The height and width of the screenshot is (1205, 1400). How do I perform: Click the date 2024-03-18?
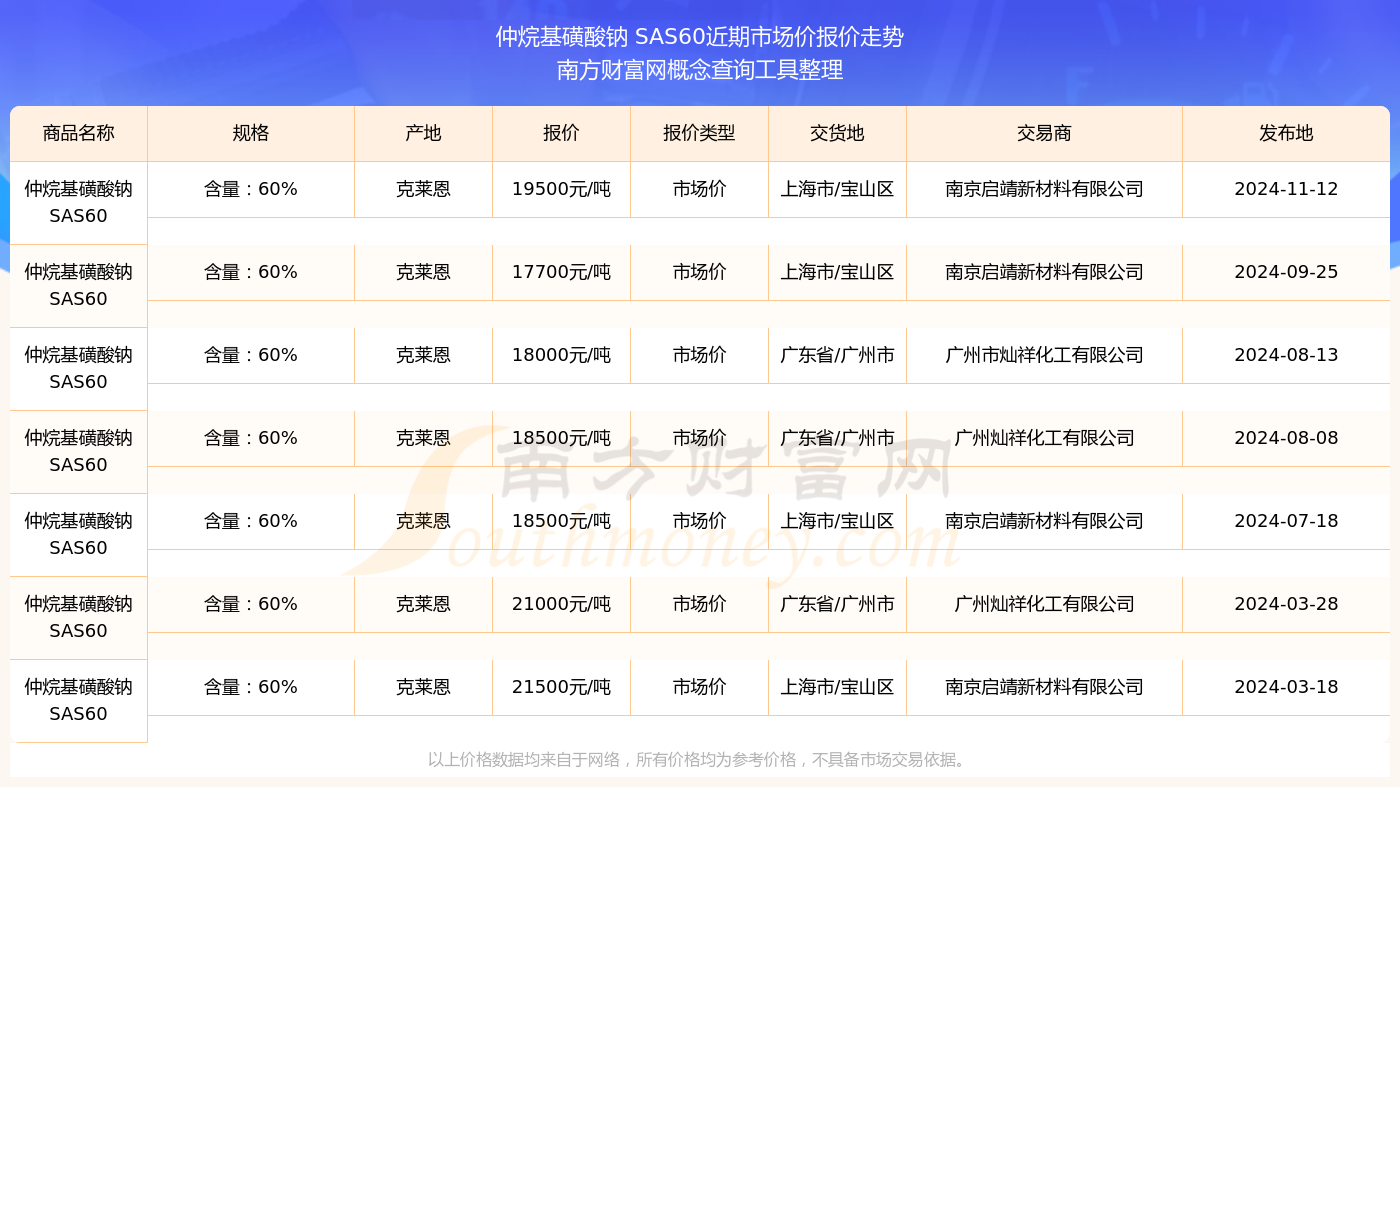(x=1286, y=688)
